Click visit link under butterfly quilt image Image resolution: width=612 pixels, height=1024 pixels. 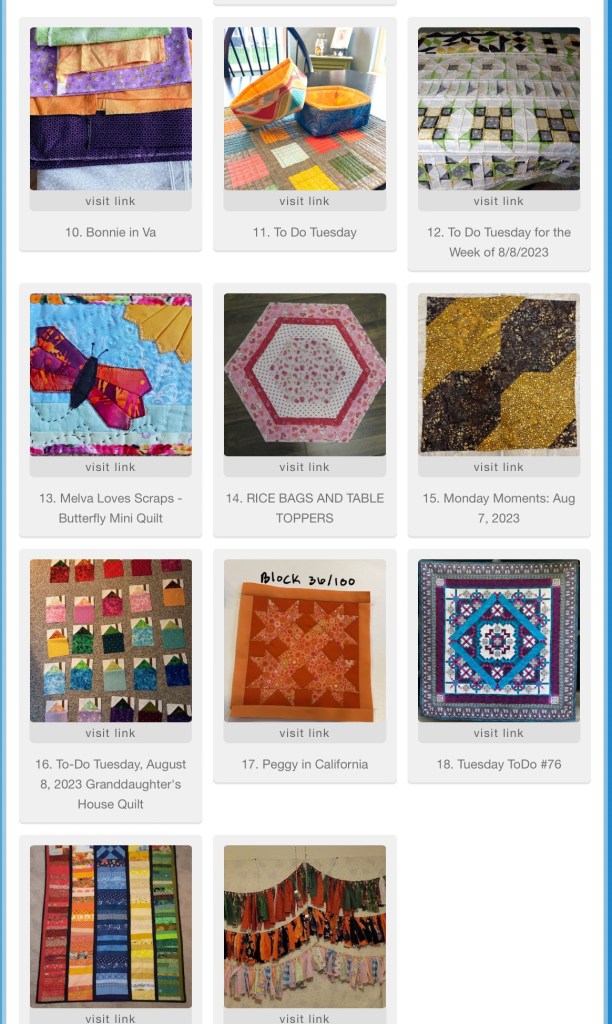click(x=110, y=467)
